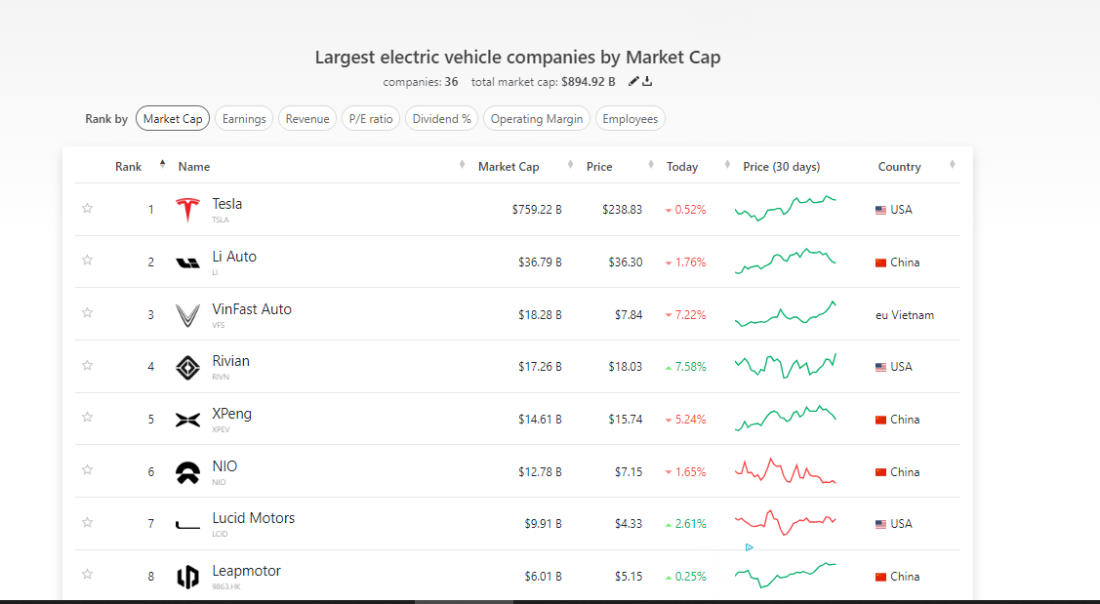Click the Lucid Motors logo
This screenshot has height=604, width=1100.
[x=188, y=524]
